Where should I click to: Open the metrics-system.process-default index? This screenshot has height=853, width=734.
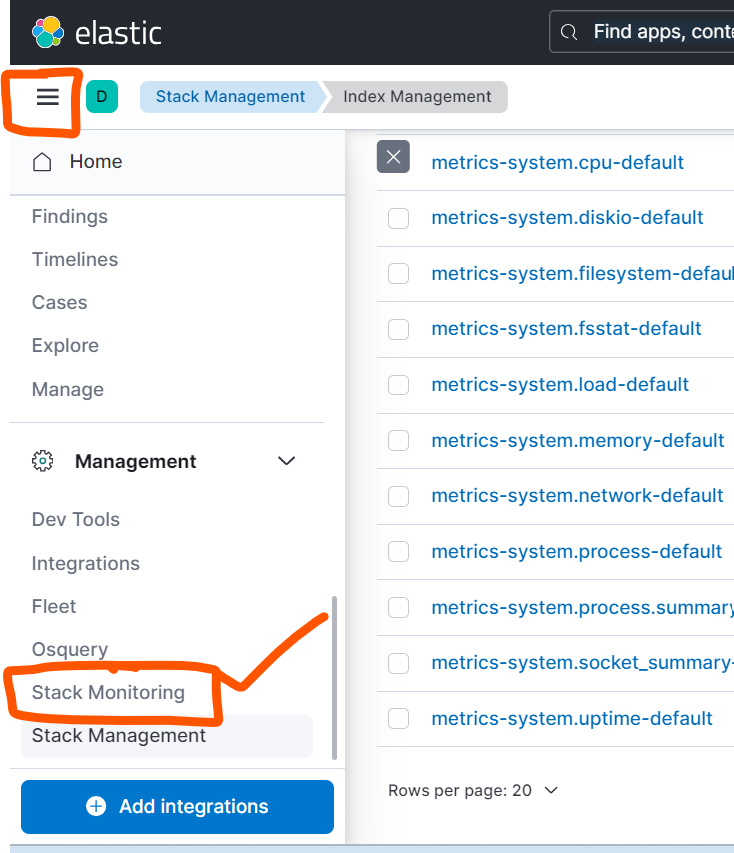pyautogui.click(x=576, y=552)
